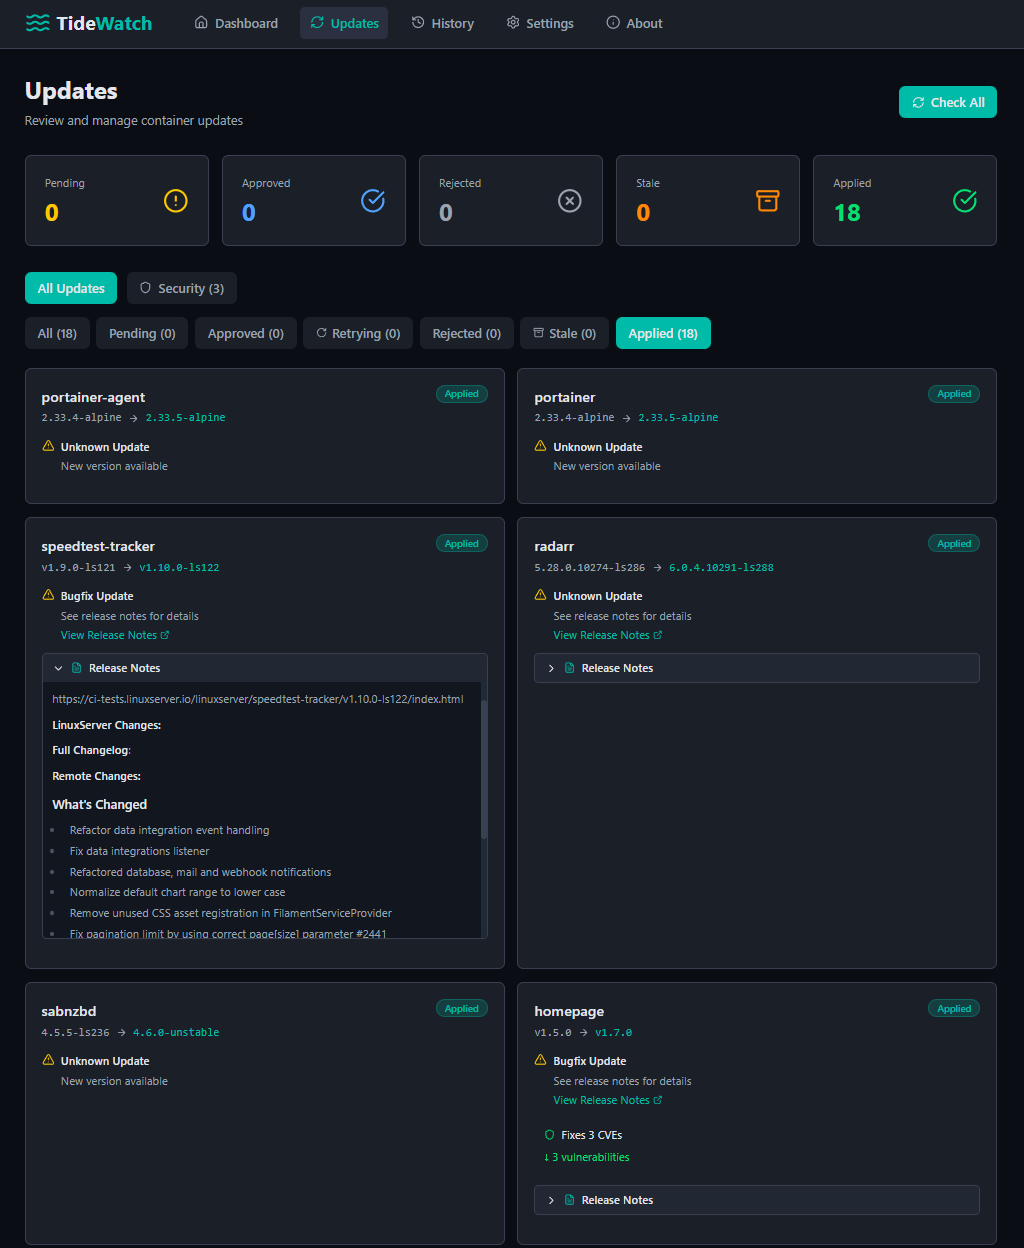The image size is (1024, 1248).
Task: Open the History page in navigation
Action: (x=443, y=23)
